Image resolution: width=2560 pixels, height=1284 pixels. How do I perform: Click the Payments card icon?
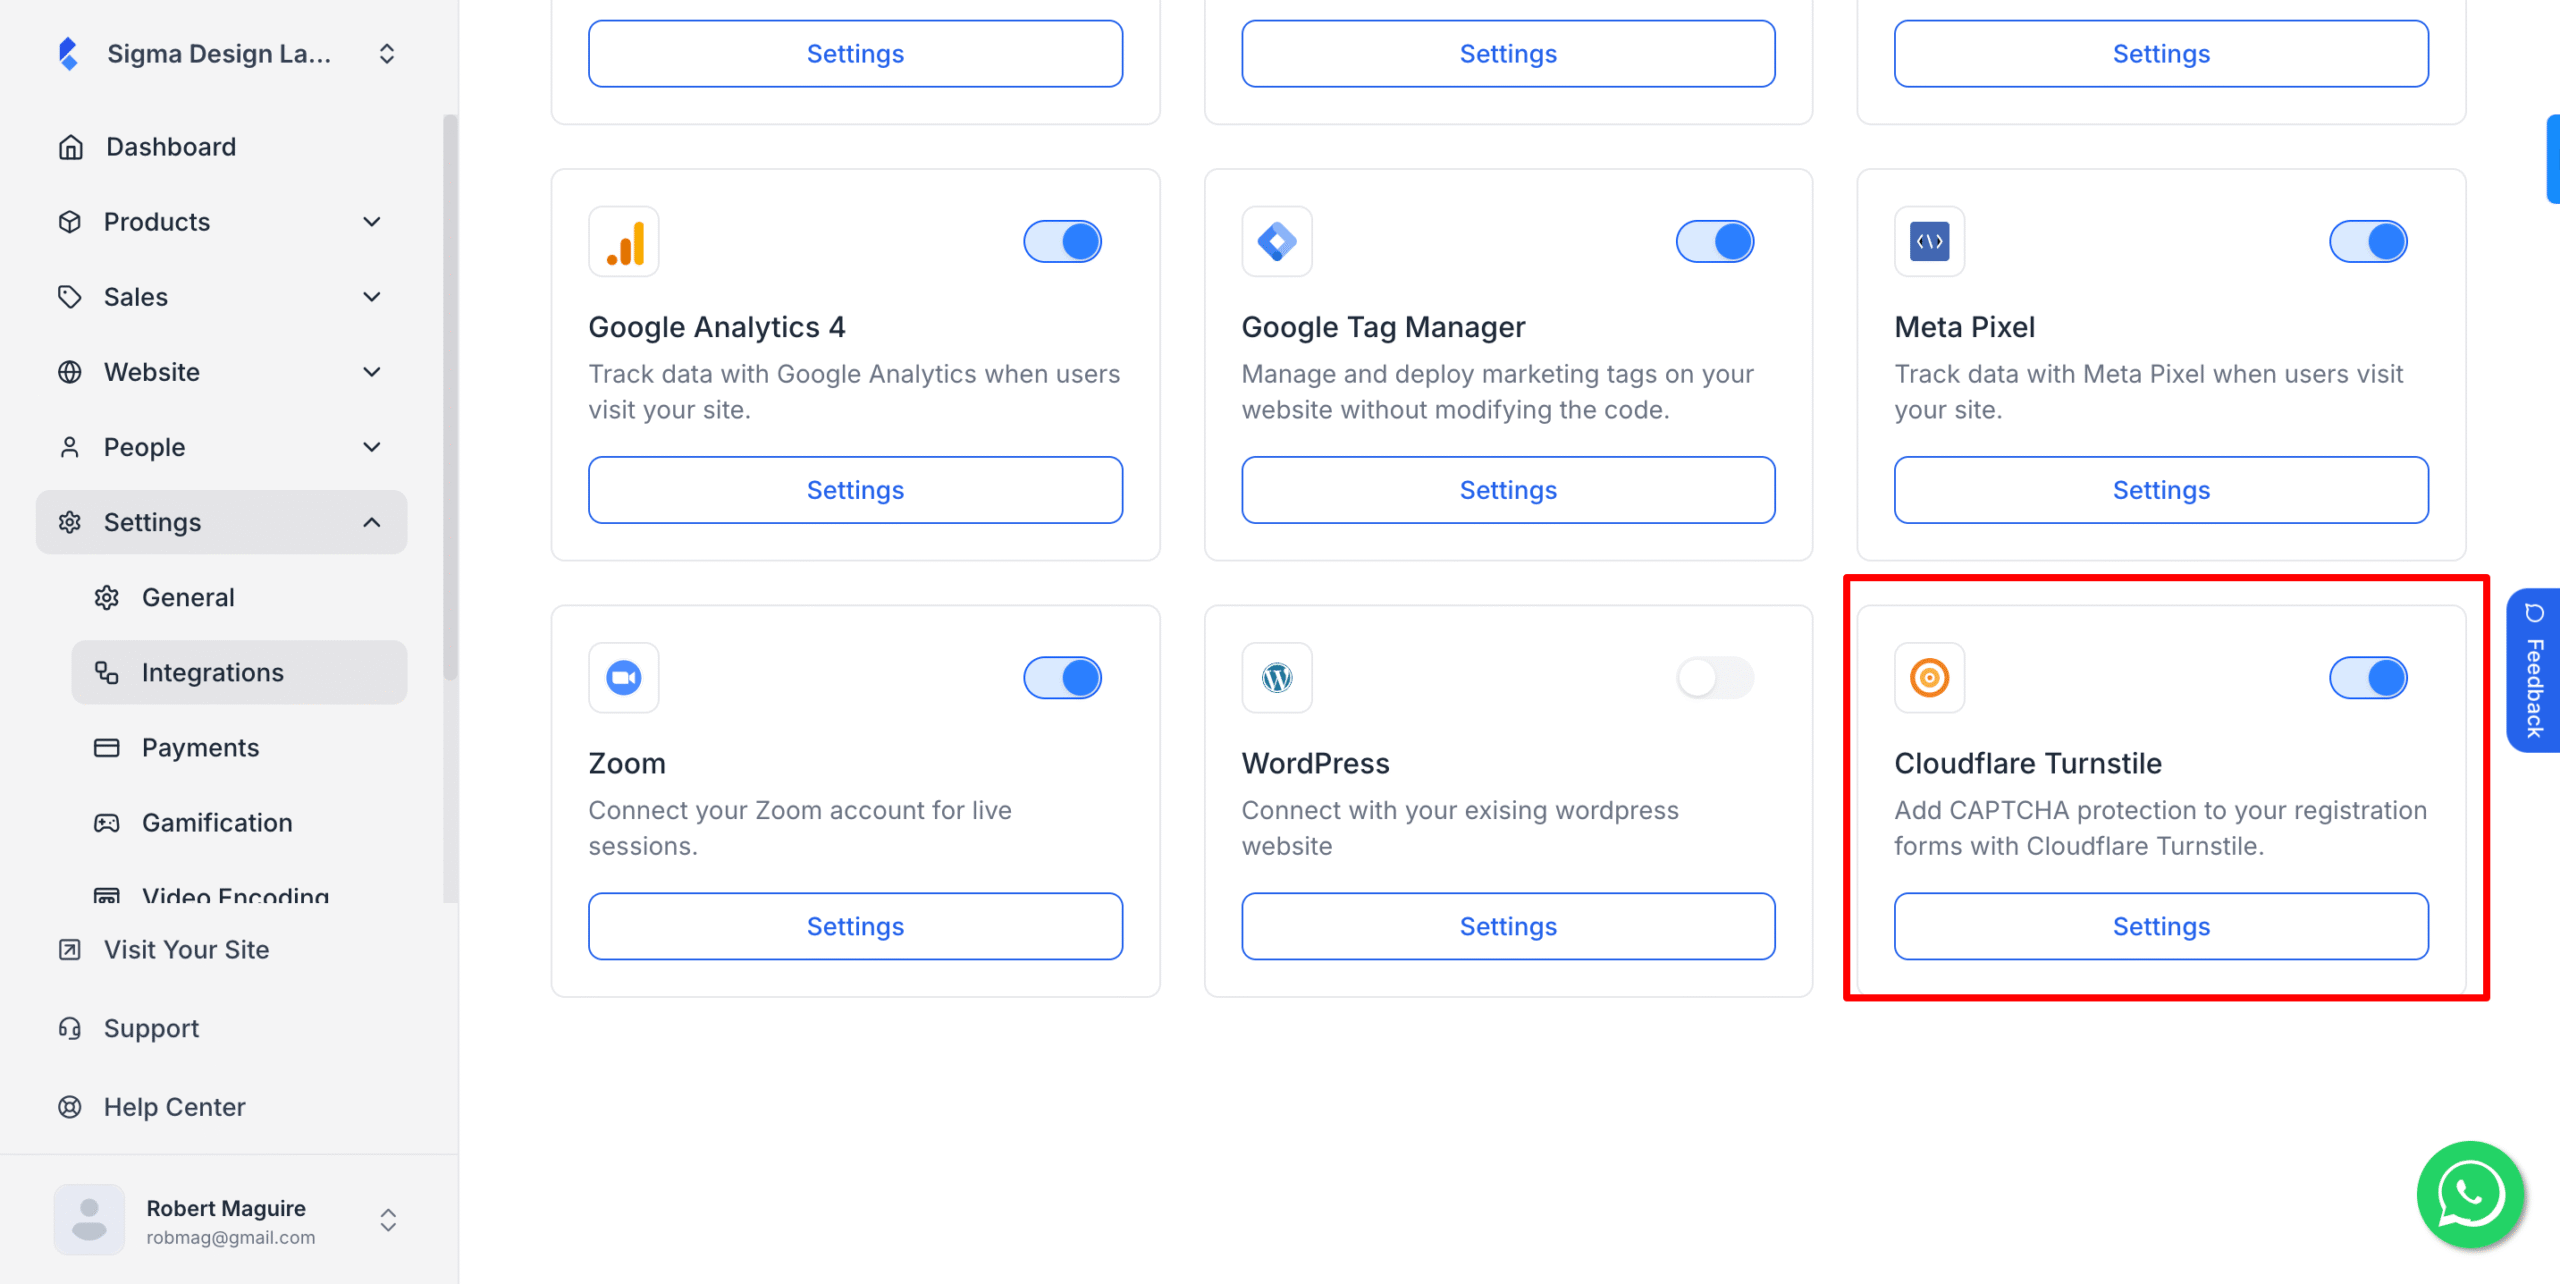tap(107, 747)
